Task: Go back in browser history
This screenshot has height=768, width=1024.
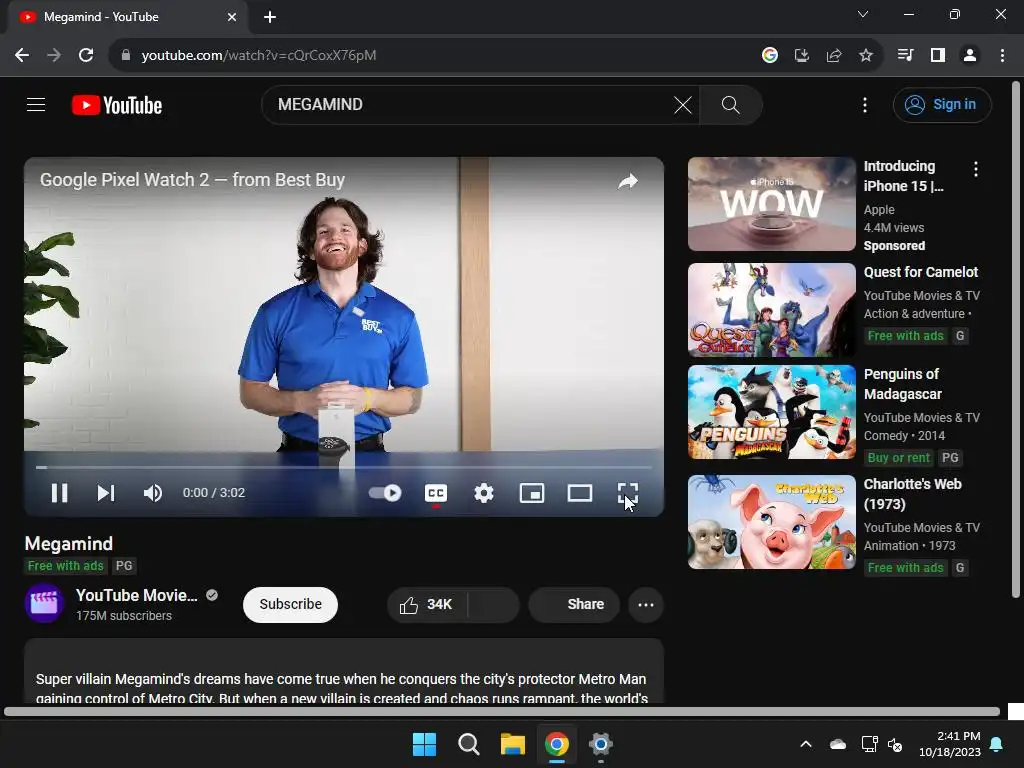Action: [x=22, y=56]
